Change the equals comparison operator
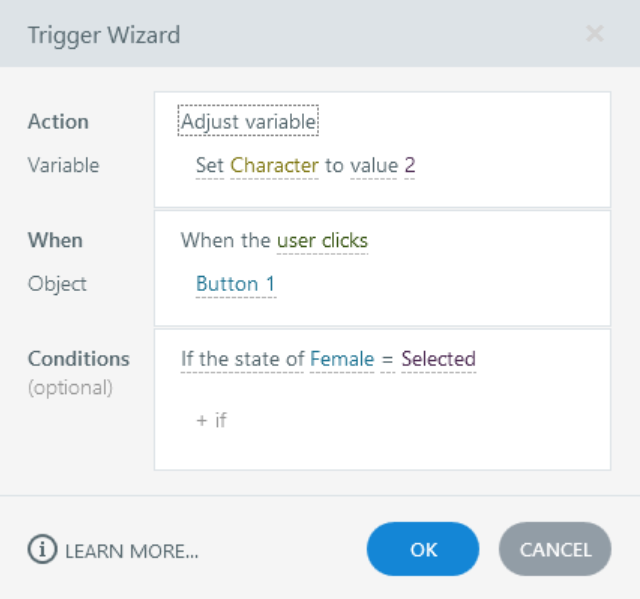 point(386,359)
